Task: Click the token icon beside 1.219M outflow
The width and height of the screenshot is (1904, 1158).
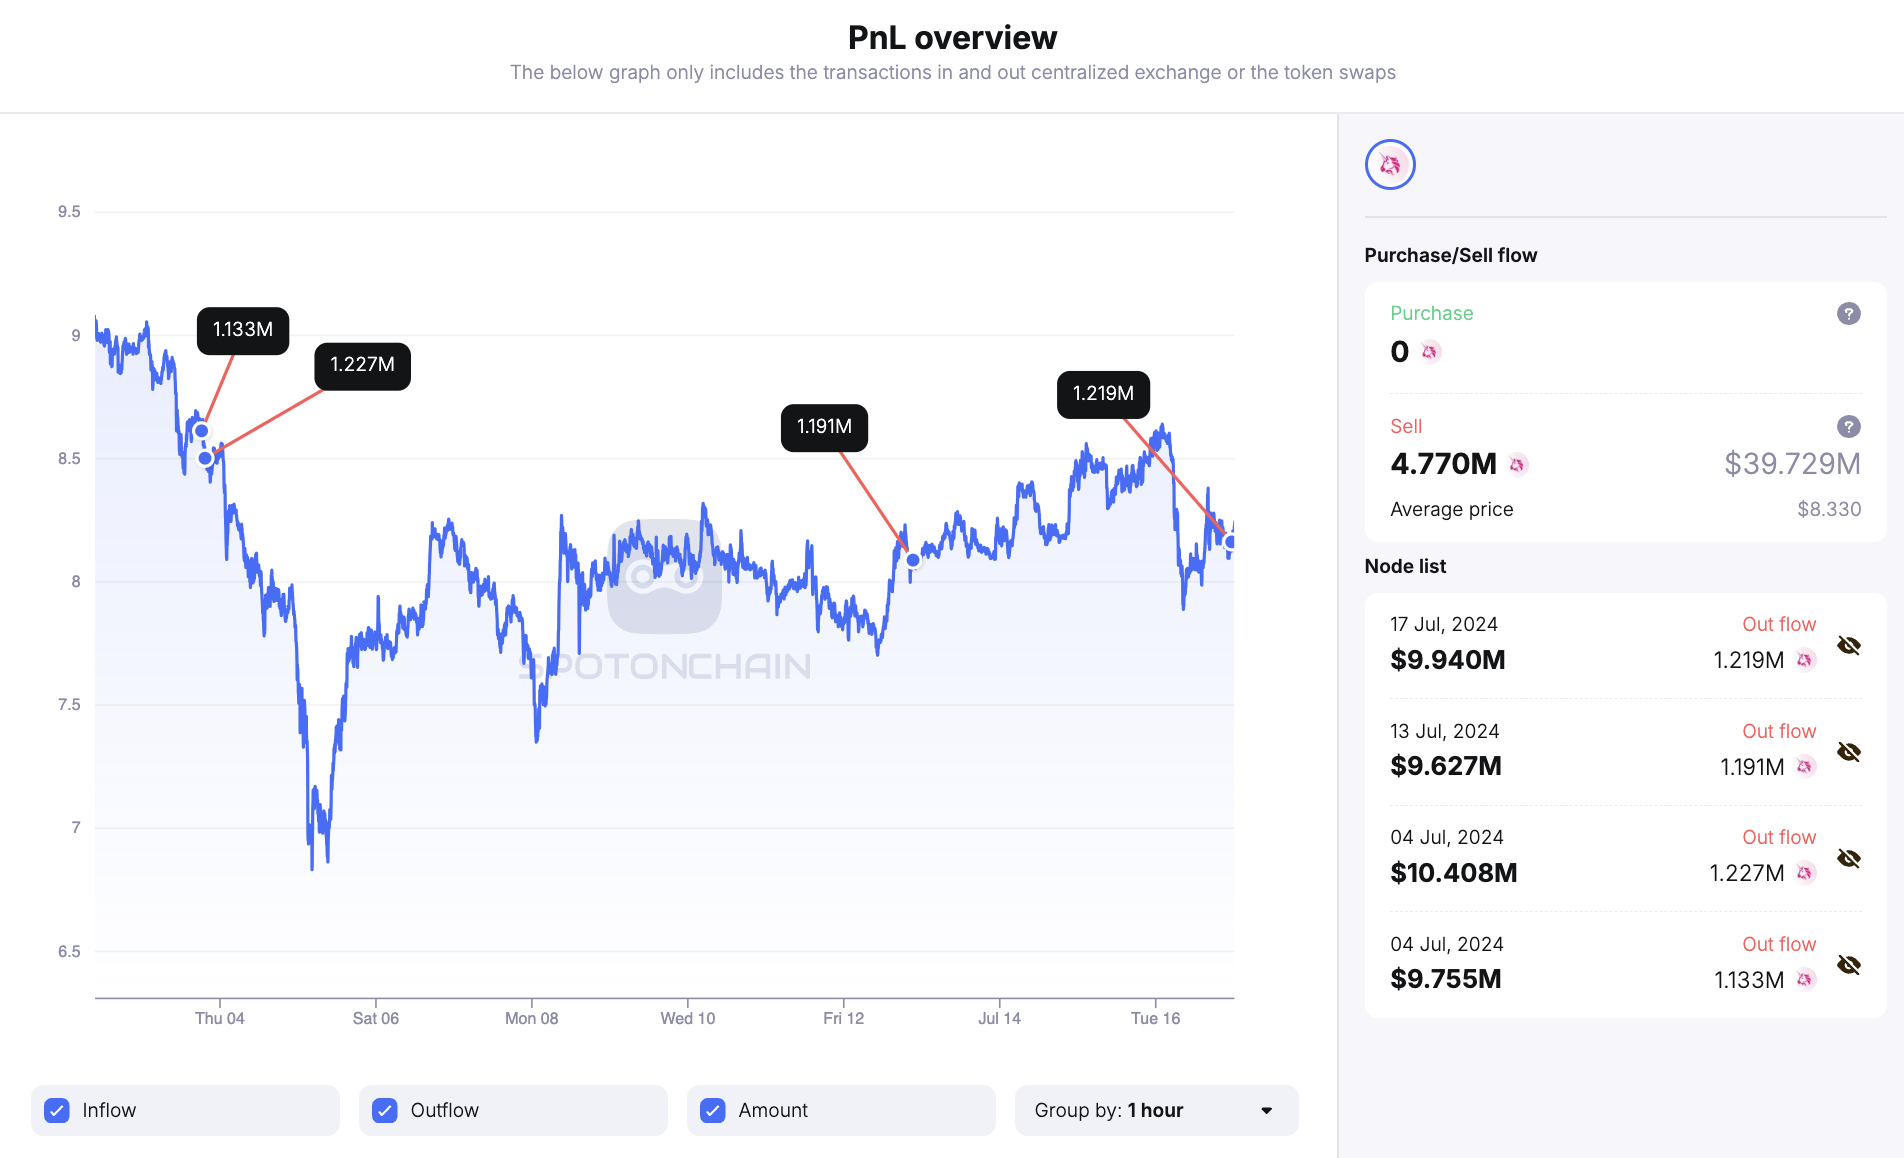Action: pos(1805,660)
